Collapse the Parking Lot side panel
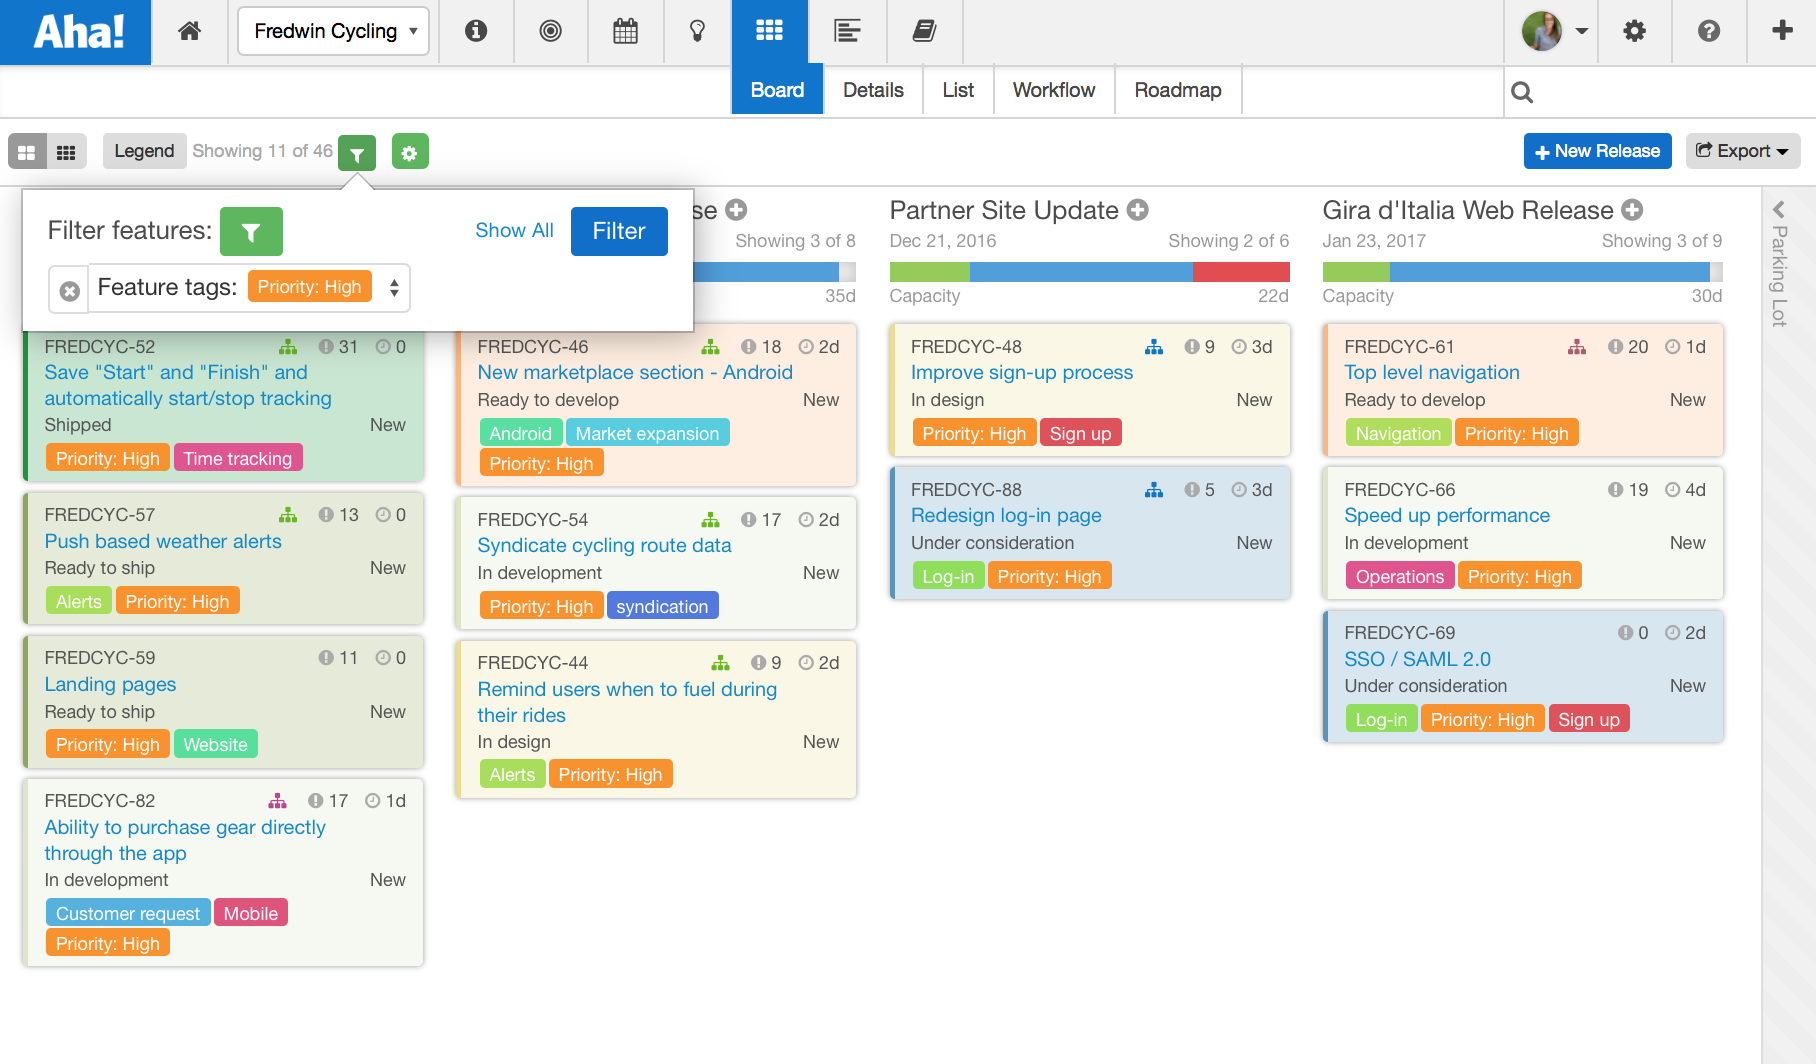The width and height of the screenshot is (1816, 1064). (1779, 210)
